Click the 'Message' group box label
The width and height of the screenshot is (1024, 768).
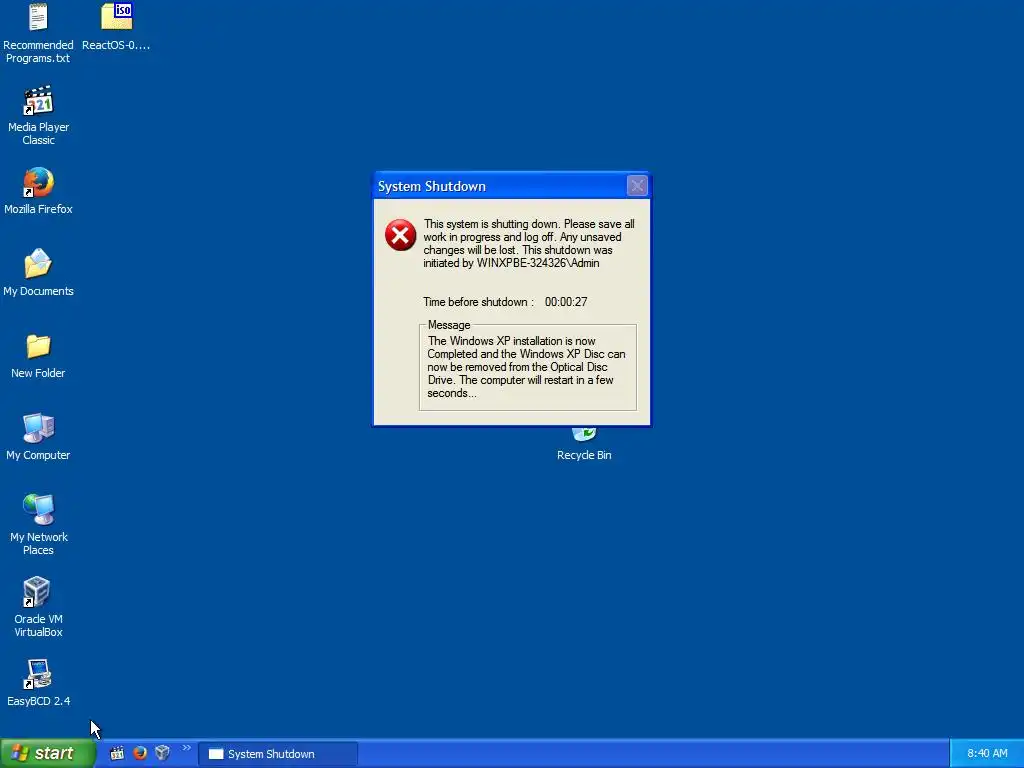click(x=449, y=325)
